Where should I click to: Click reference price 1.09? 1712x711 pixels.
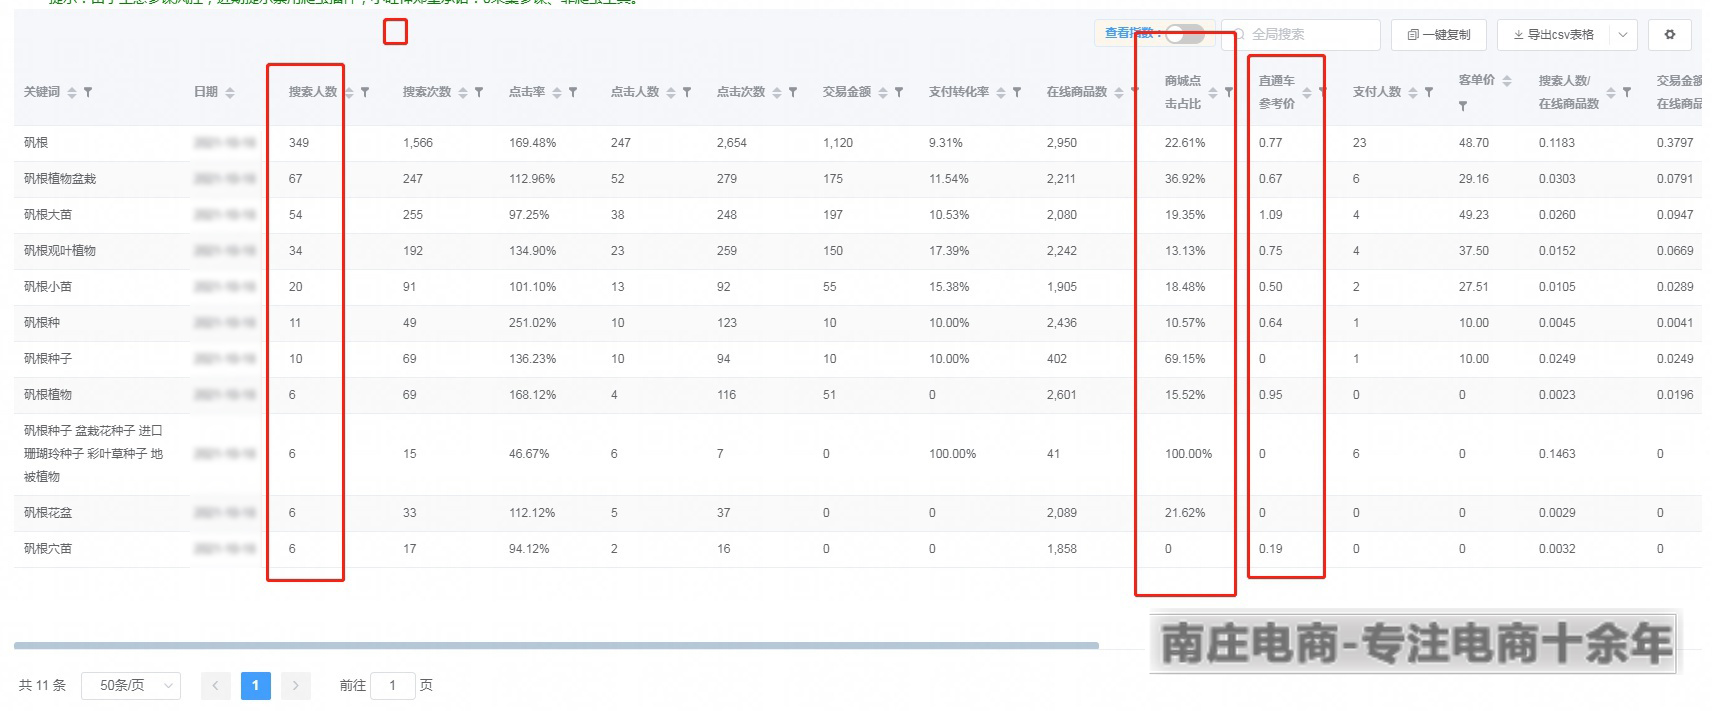pos(1271,215)
